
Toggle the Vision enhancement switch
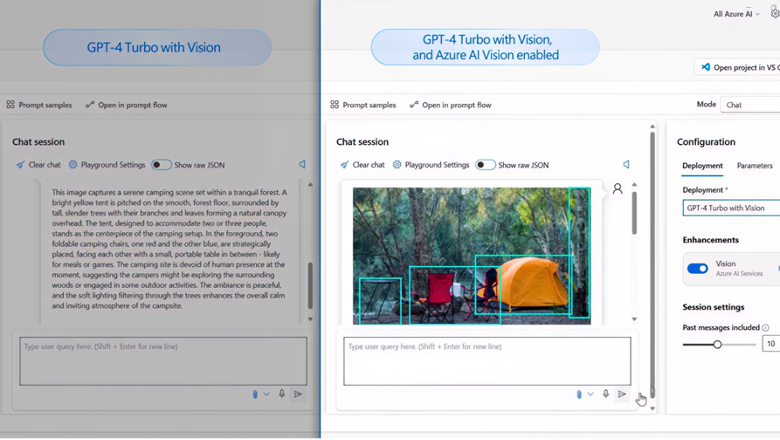697,268
